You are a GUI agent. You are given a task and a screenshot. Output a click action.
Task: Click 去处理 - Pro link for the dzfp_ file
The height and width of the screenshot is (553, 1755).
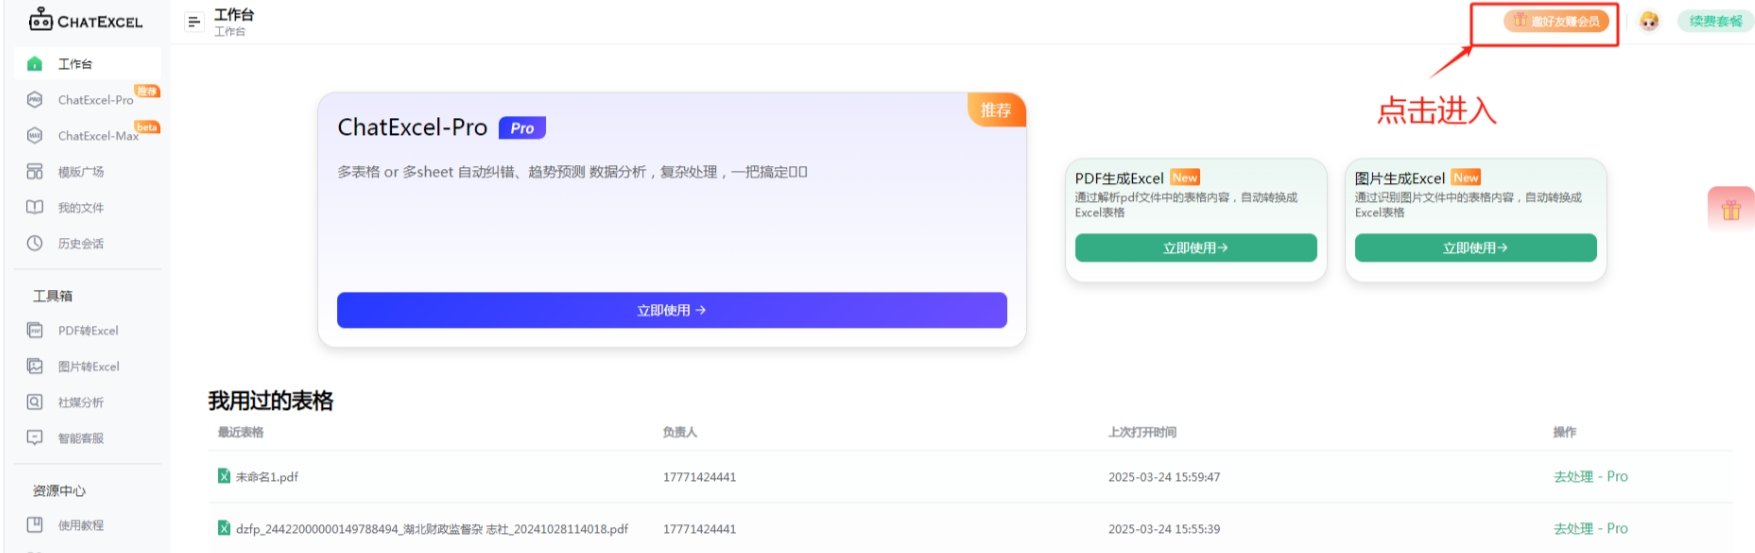(x=1591, y=529)
